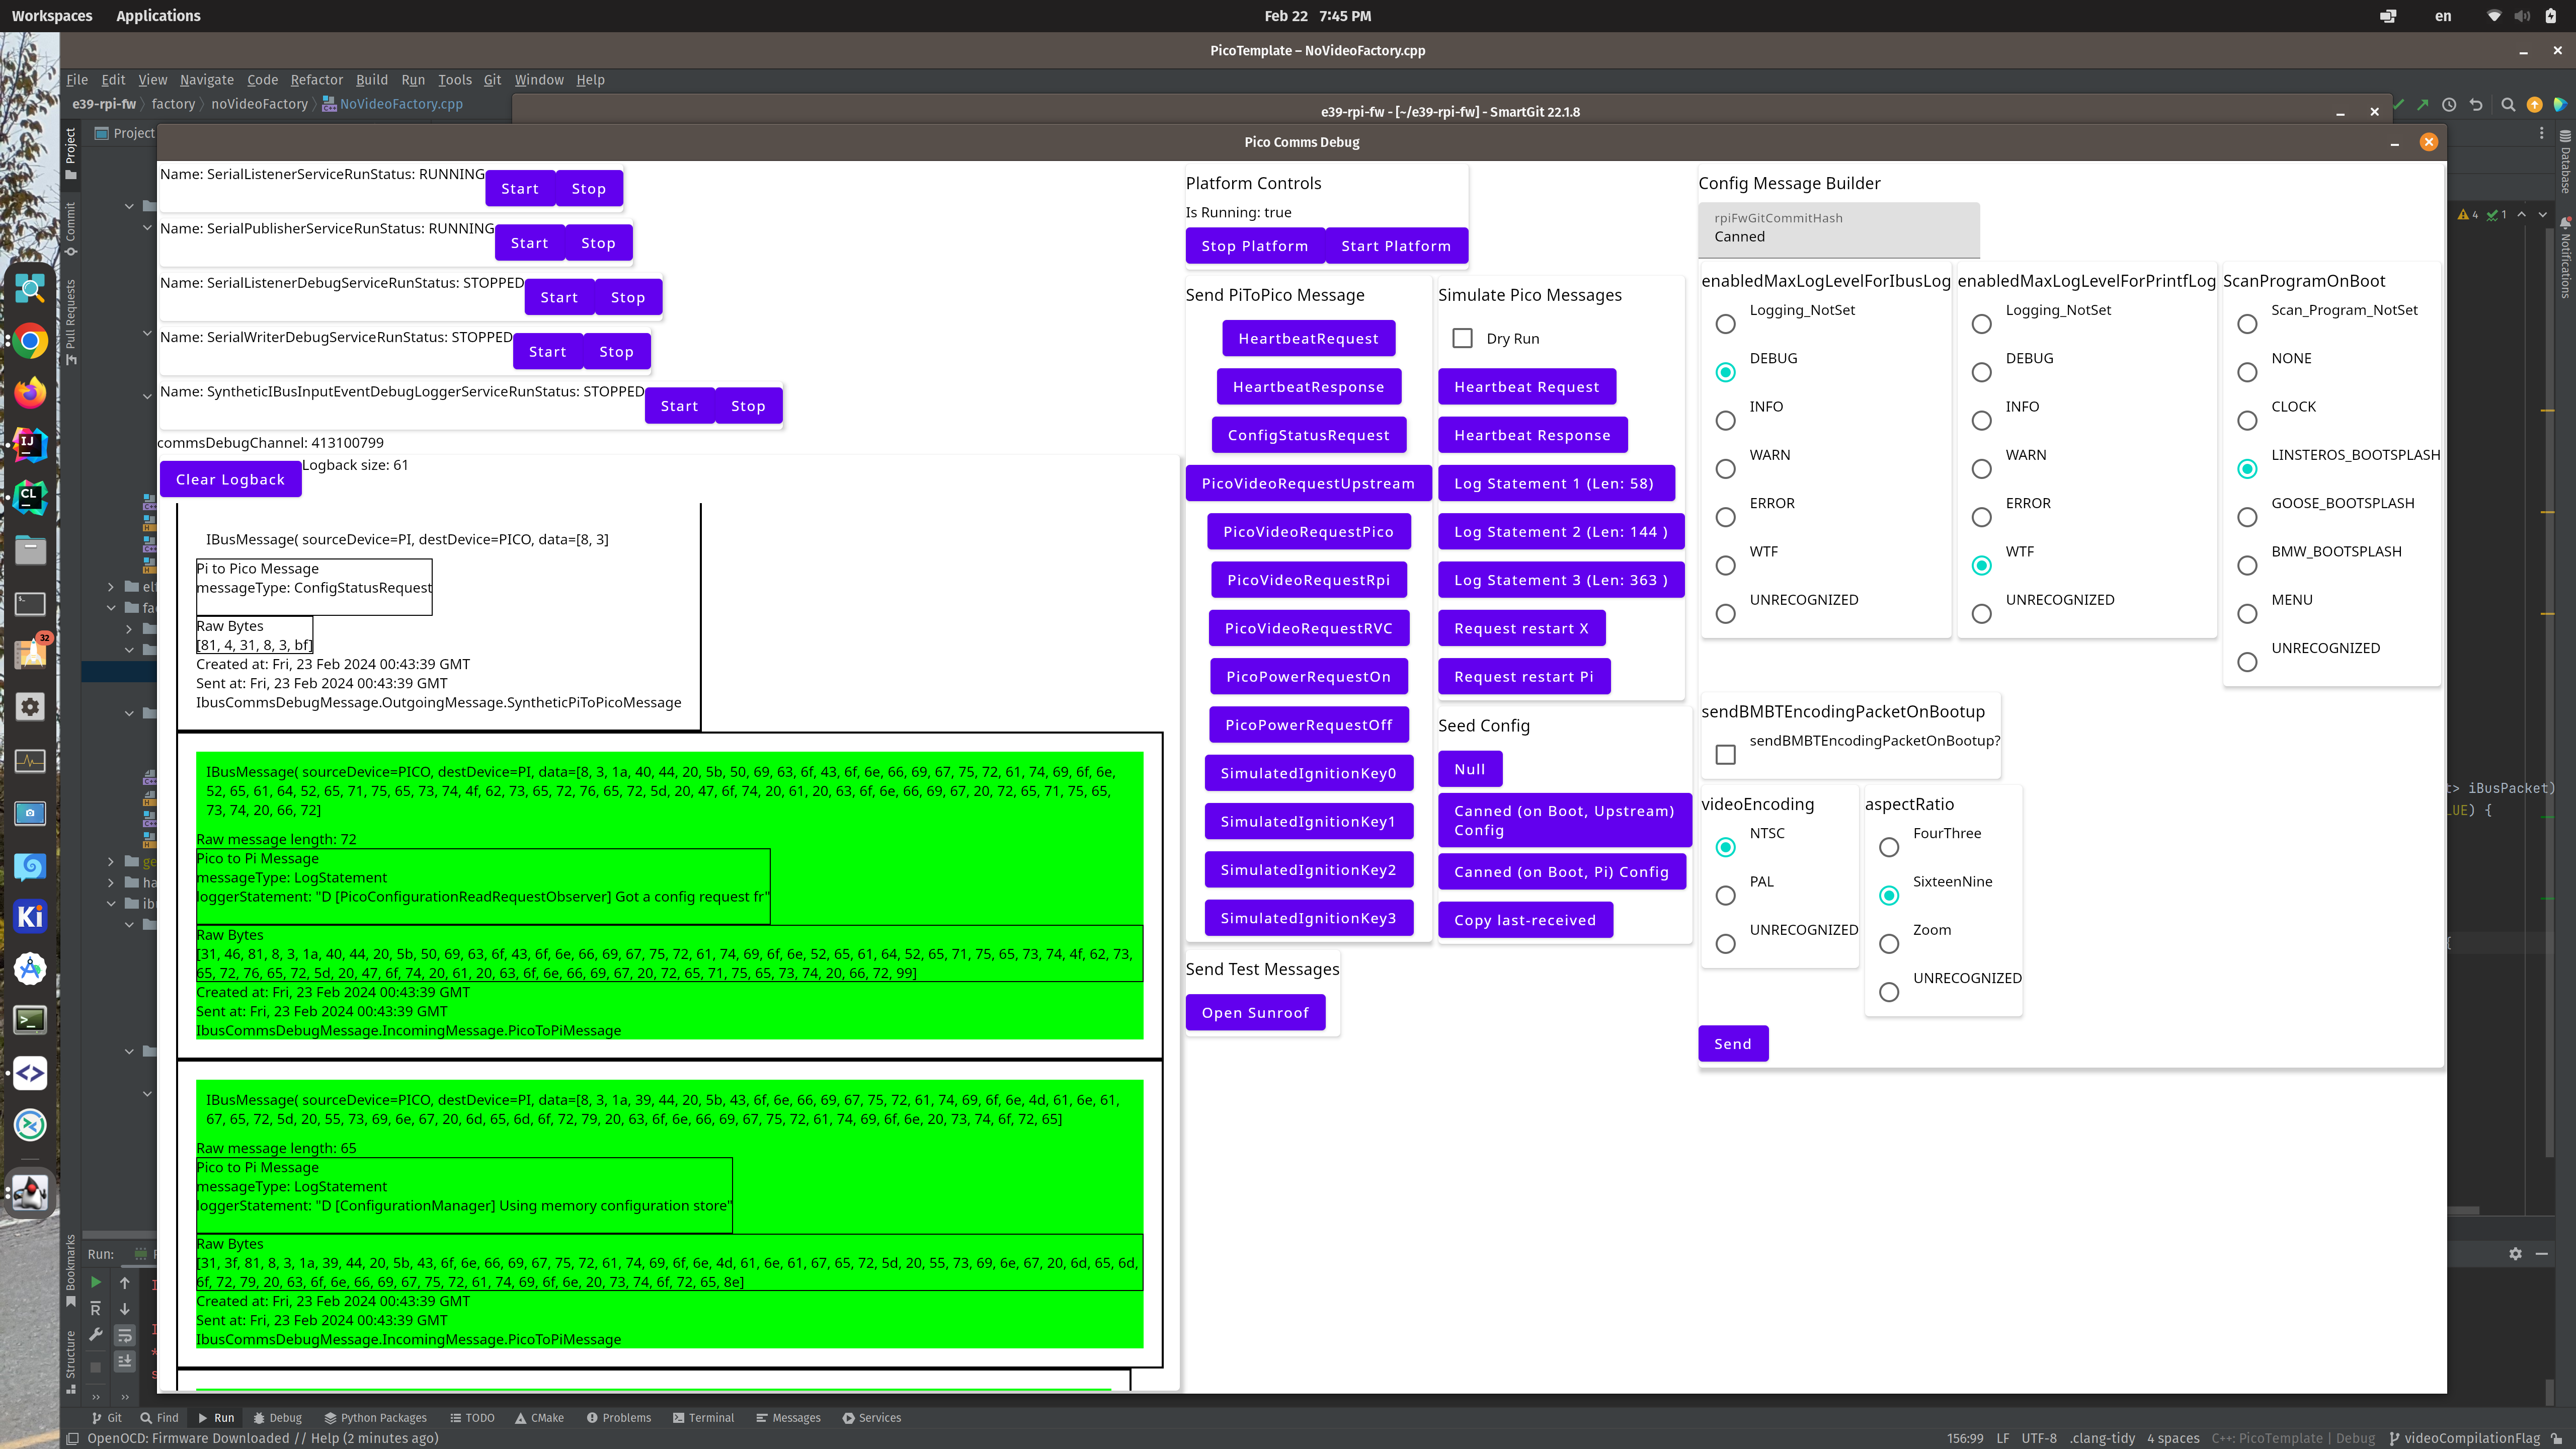Send a HeartbeatRequest PiToPico message

(1308, 338)
